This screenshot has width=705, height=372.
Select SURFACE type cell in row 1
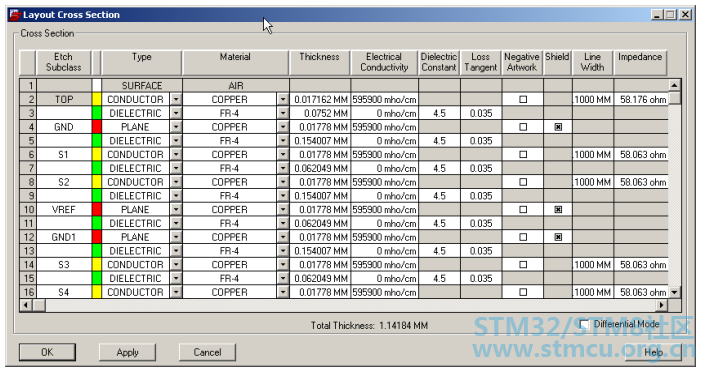pos(142,85)
